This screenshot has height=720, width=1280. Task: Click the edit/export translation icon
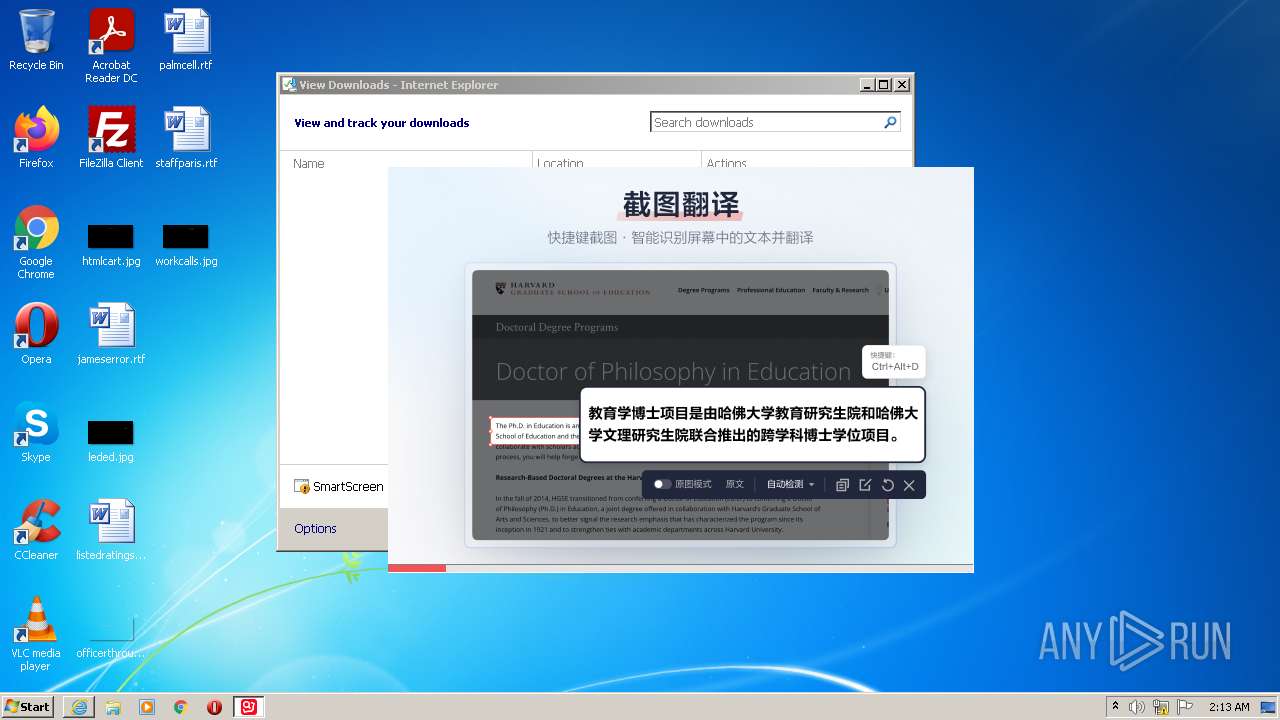pos(865,485)
